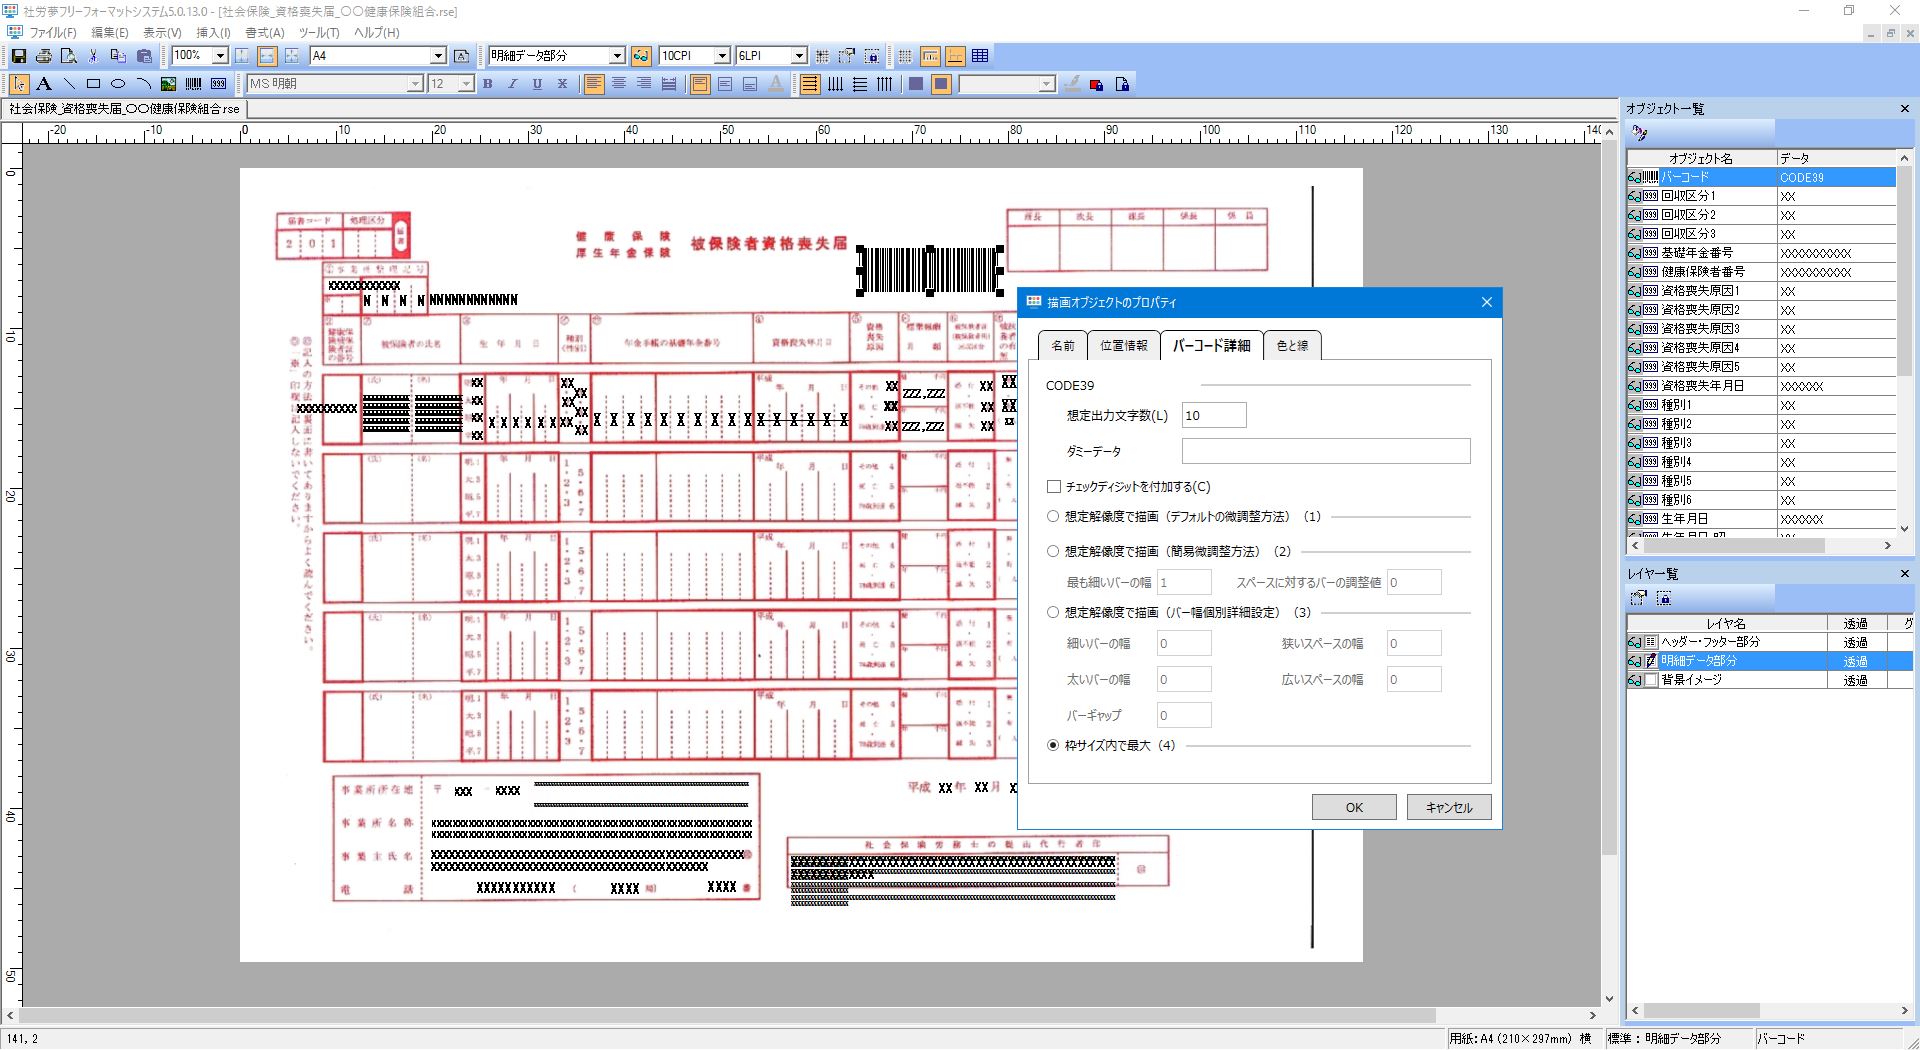Click the glasses layer view toggle in toolbar

(641, 56)
